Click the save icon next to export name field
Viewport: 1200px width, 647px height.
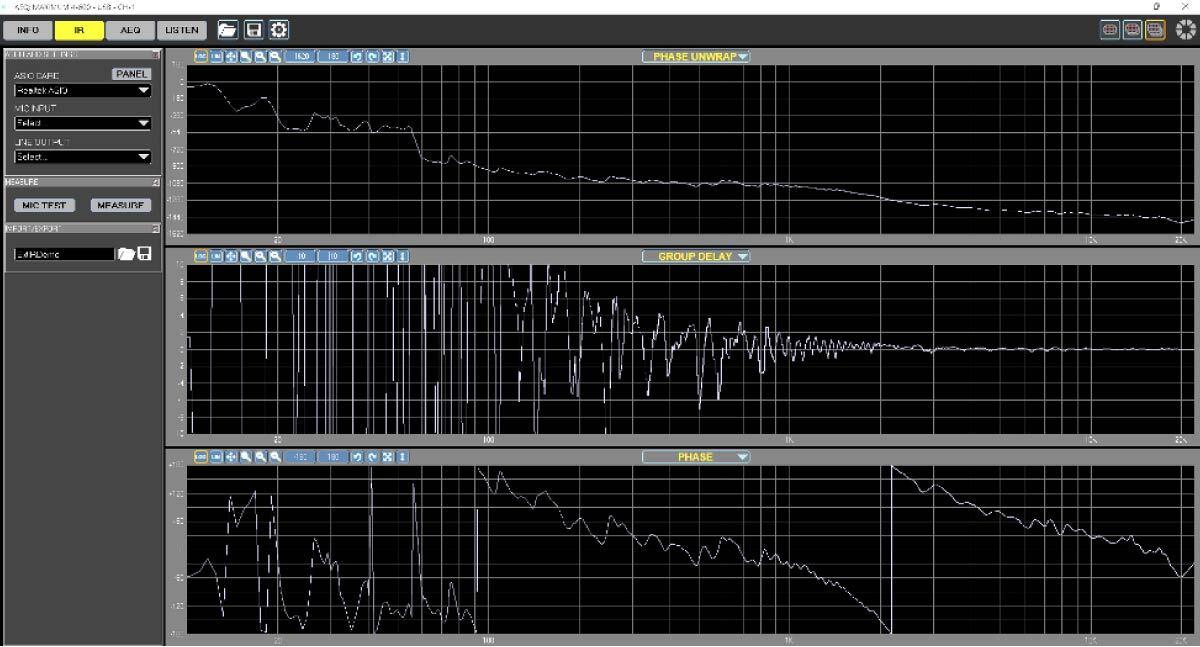click(145, 254)
